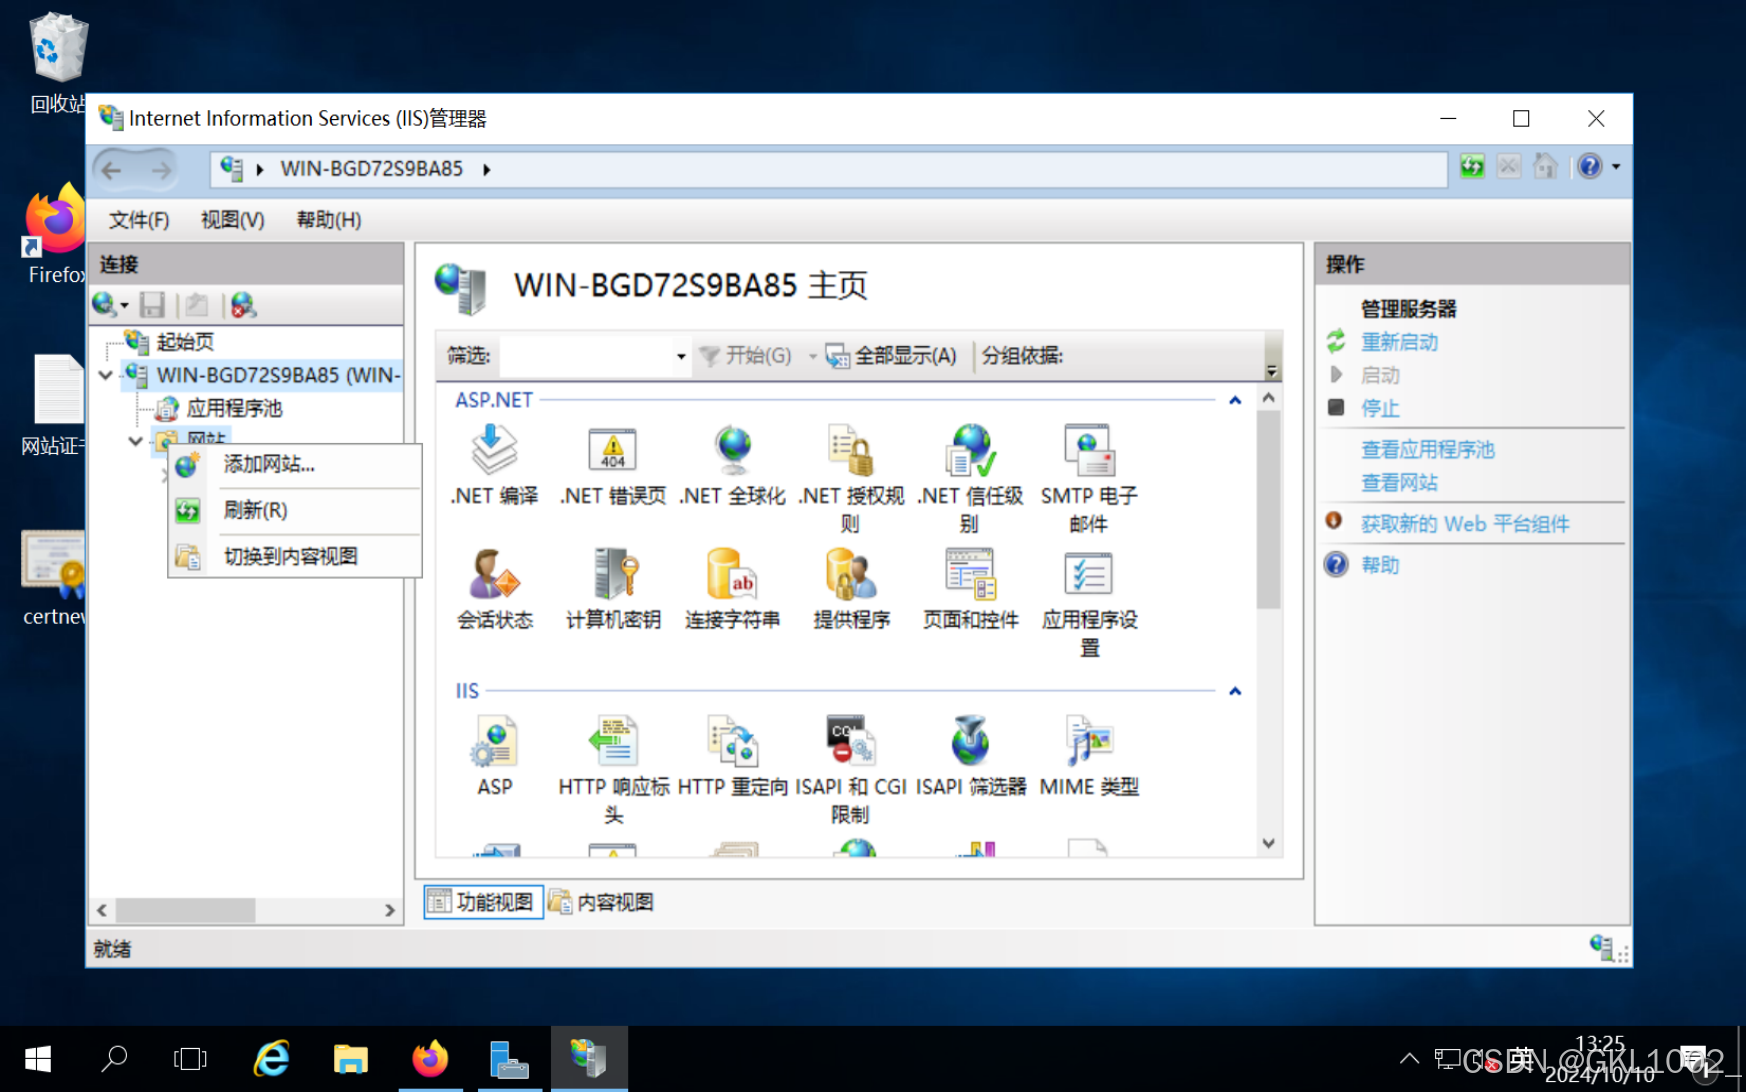
Task: Click in the 筛选 filter input field
Action: [586, 356]
